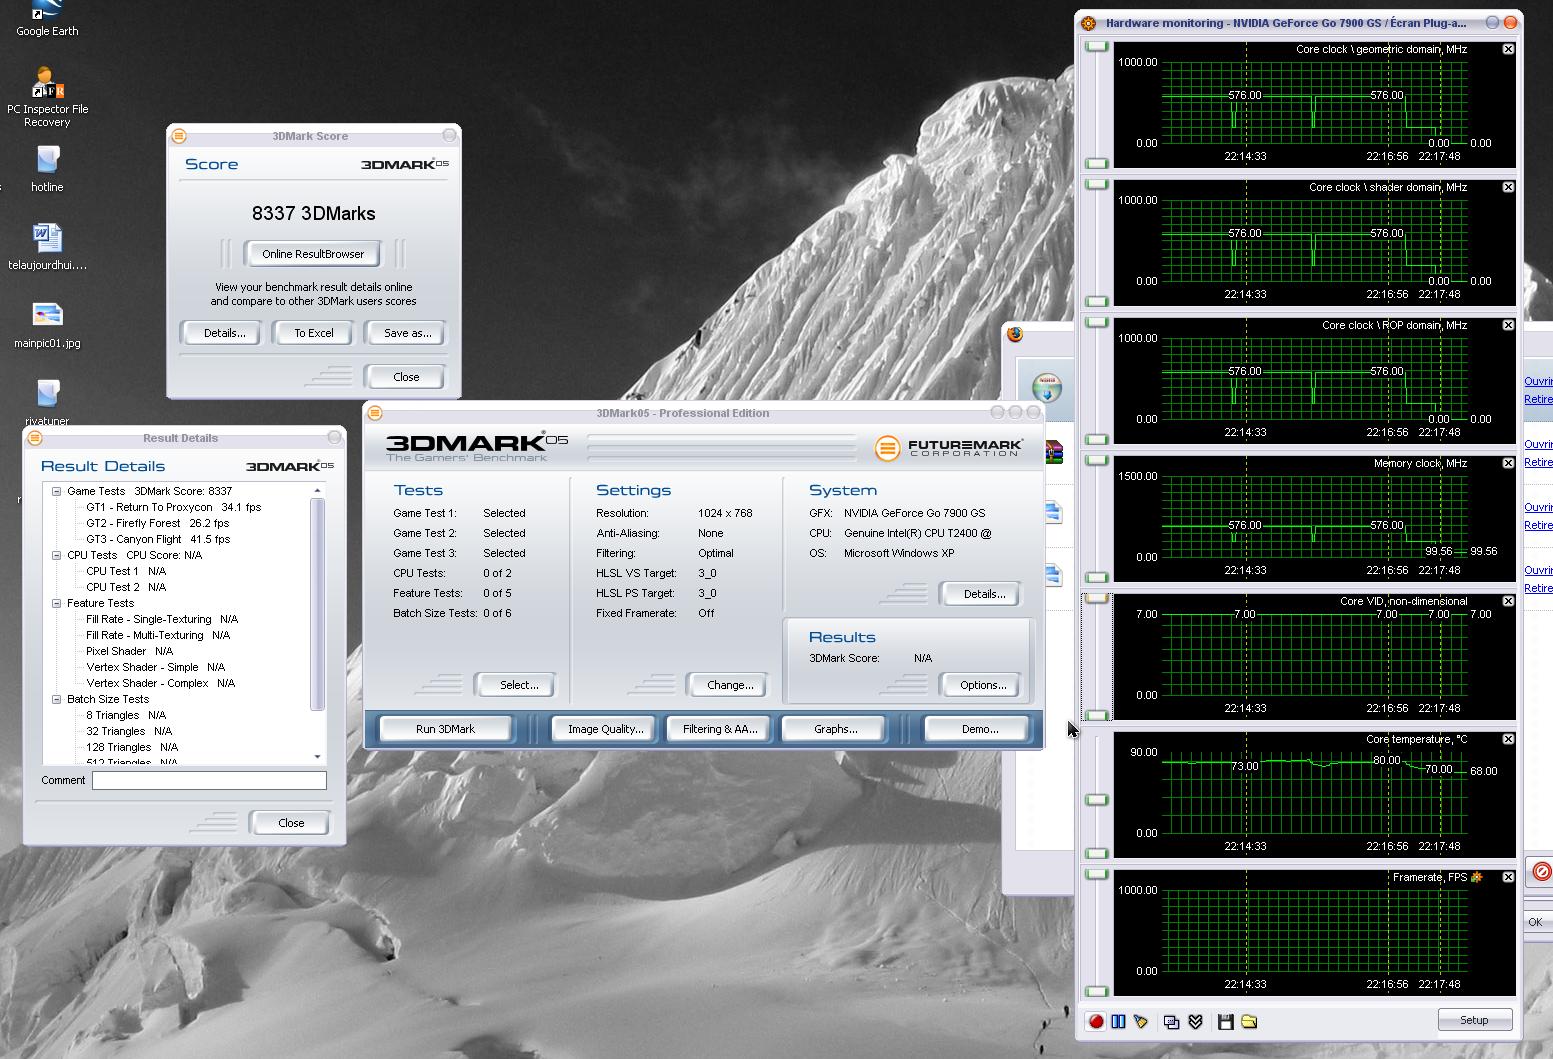Close the 3DMark Score dialog via Close button
1553x1059 pixels.
click(x=406, y=377)
